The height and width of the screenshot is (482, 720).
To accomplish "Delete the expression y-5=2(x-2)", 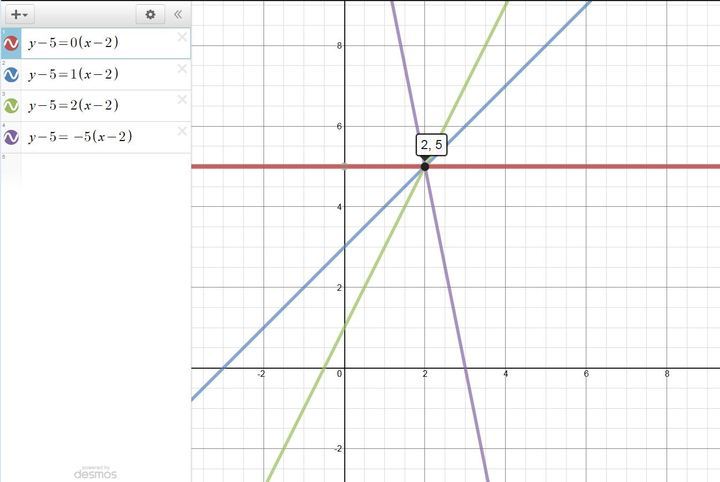I will click(182, 100).
